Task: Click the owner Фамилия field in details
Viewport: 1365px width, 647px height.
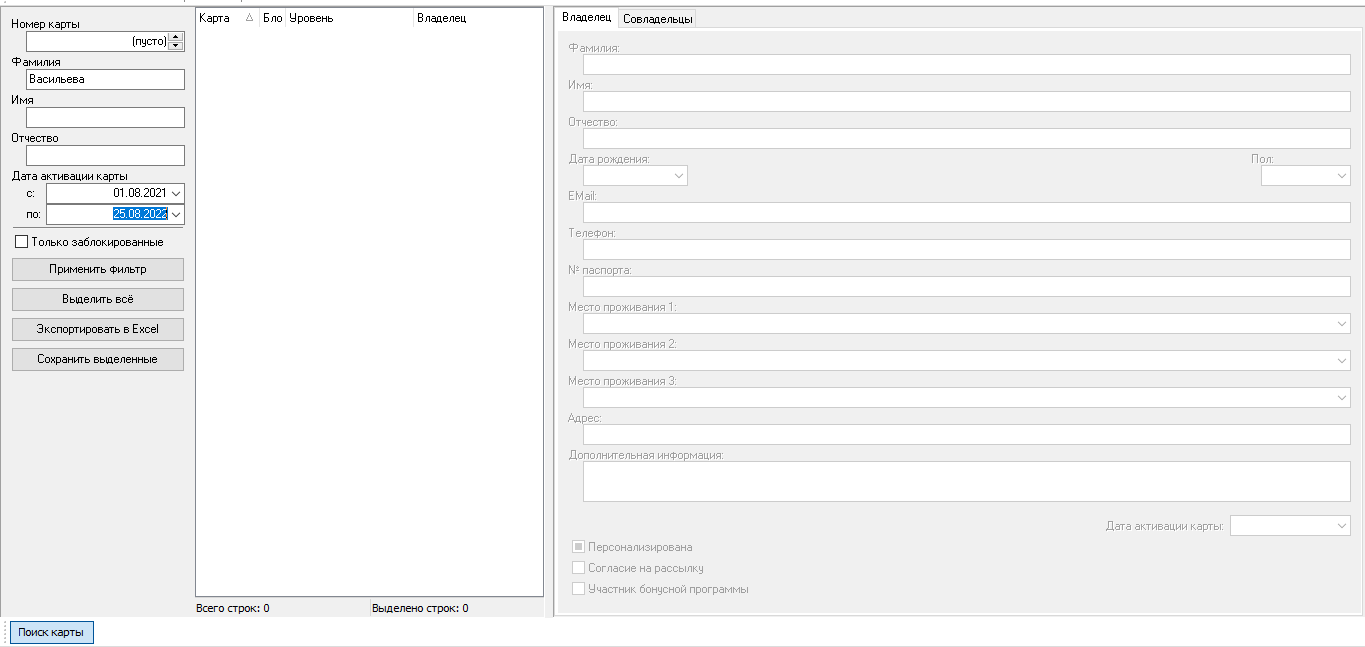Action: [966, 64]
